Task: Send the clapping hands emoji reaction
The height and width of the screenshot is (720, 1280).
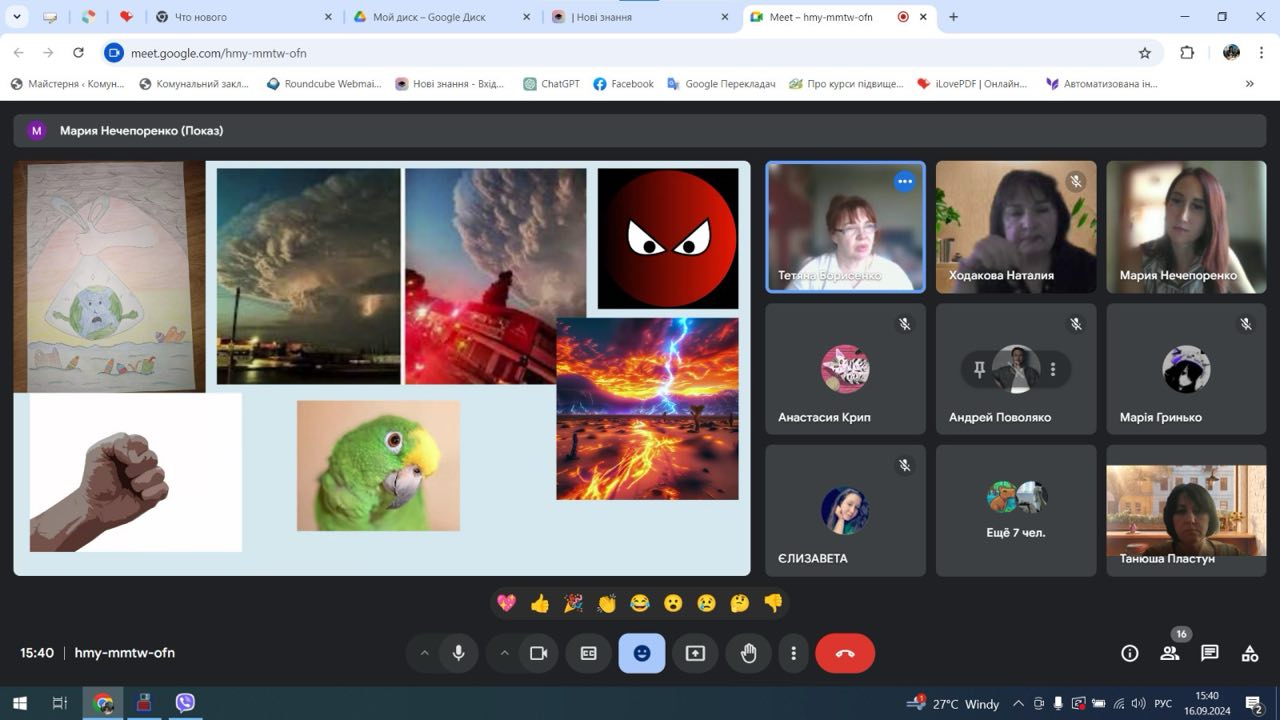Action: click(x=606, y=603)
